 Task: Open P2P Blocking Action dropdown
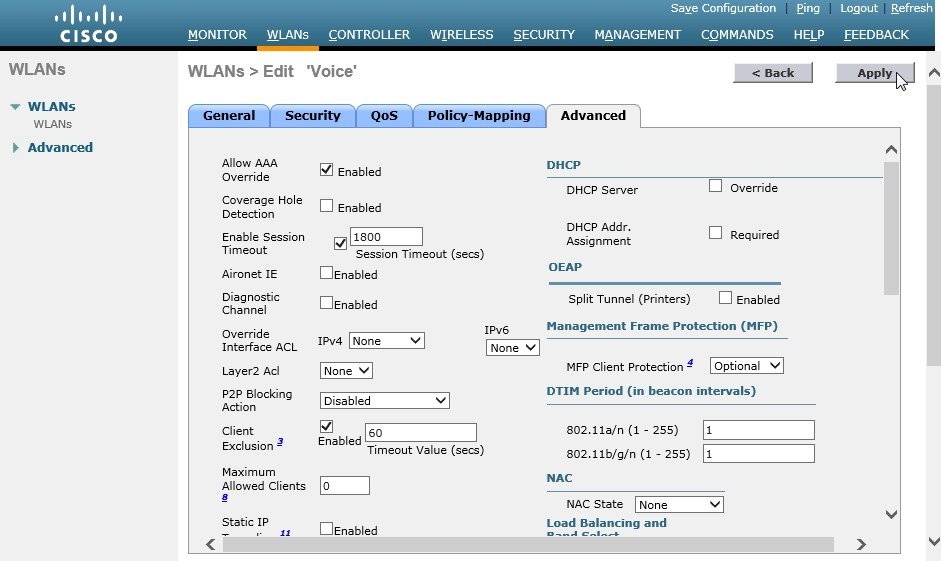click(385, 401)
